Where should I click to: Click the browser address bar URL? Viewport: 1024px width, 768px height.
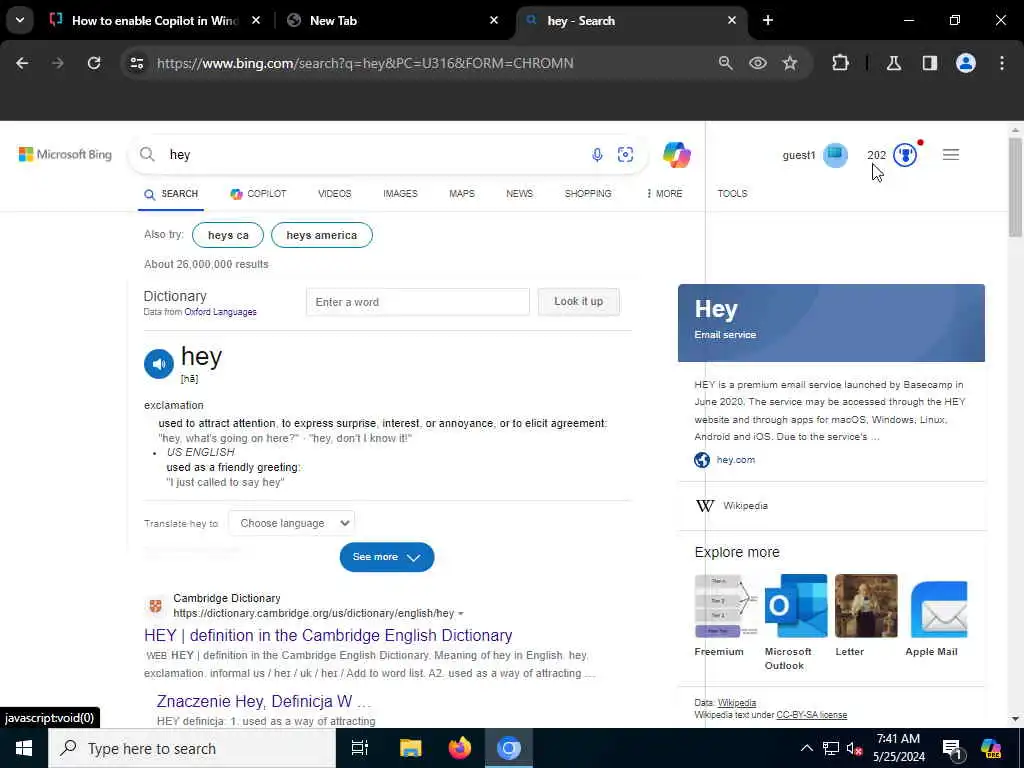click(366, 63)
